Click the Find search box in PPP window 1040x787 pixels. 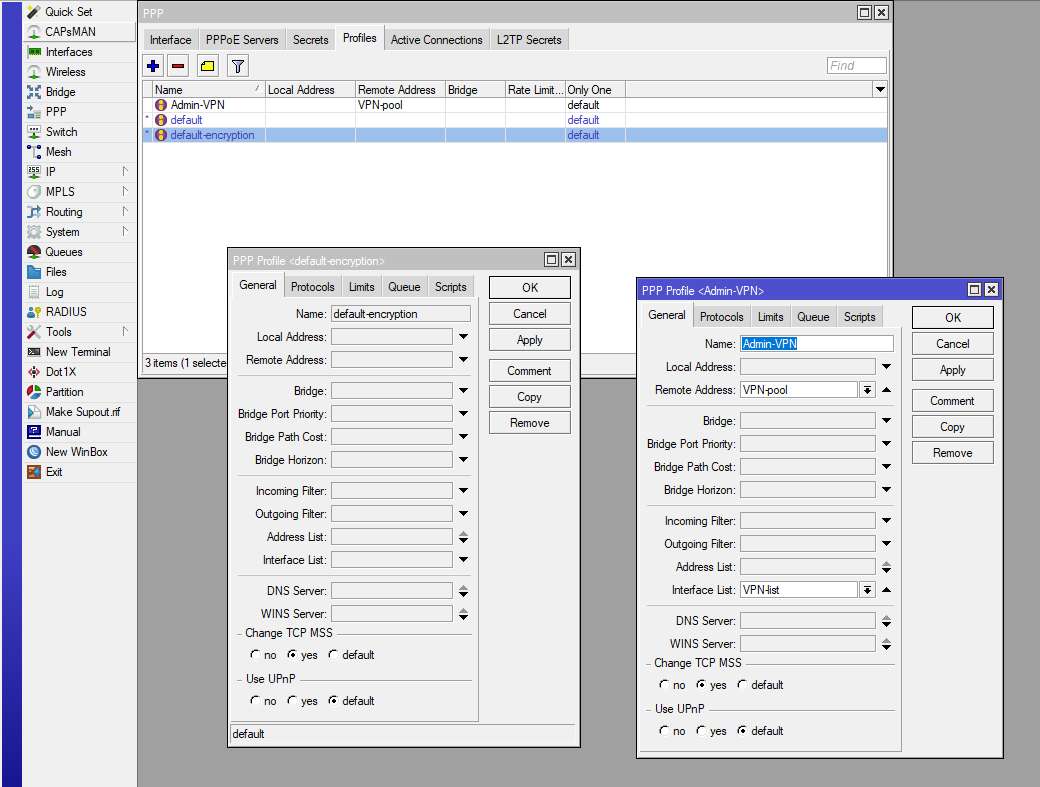click(x=856, y=66)
